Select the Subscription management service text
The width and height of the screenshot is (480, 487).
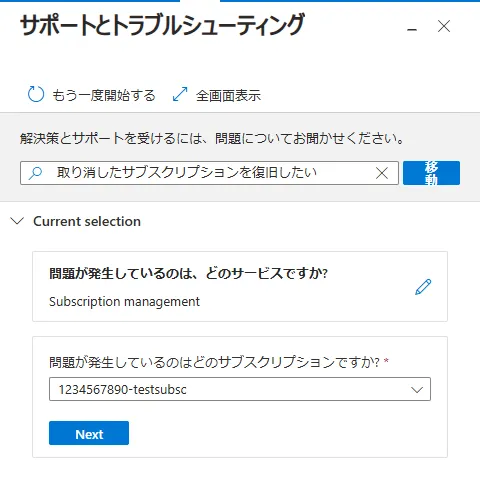coord(124,302)
